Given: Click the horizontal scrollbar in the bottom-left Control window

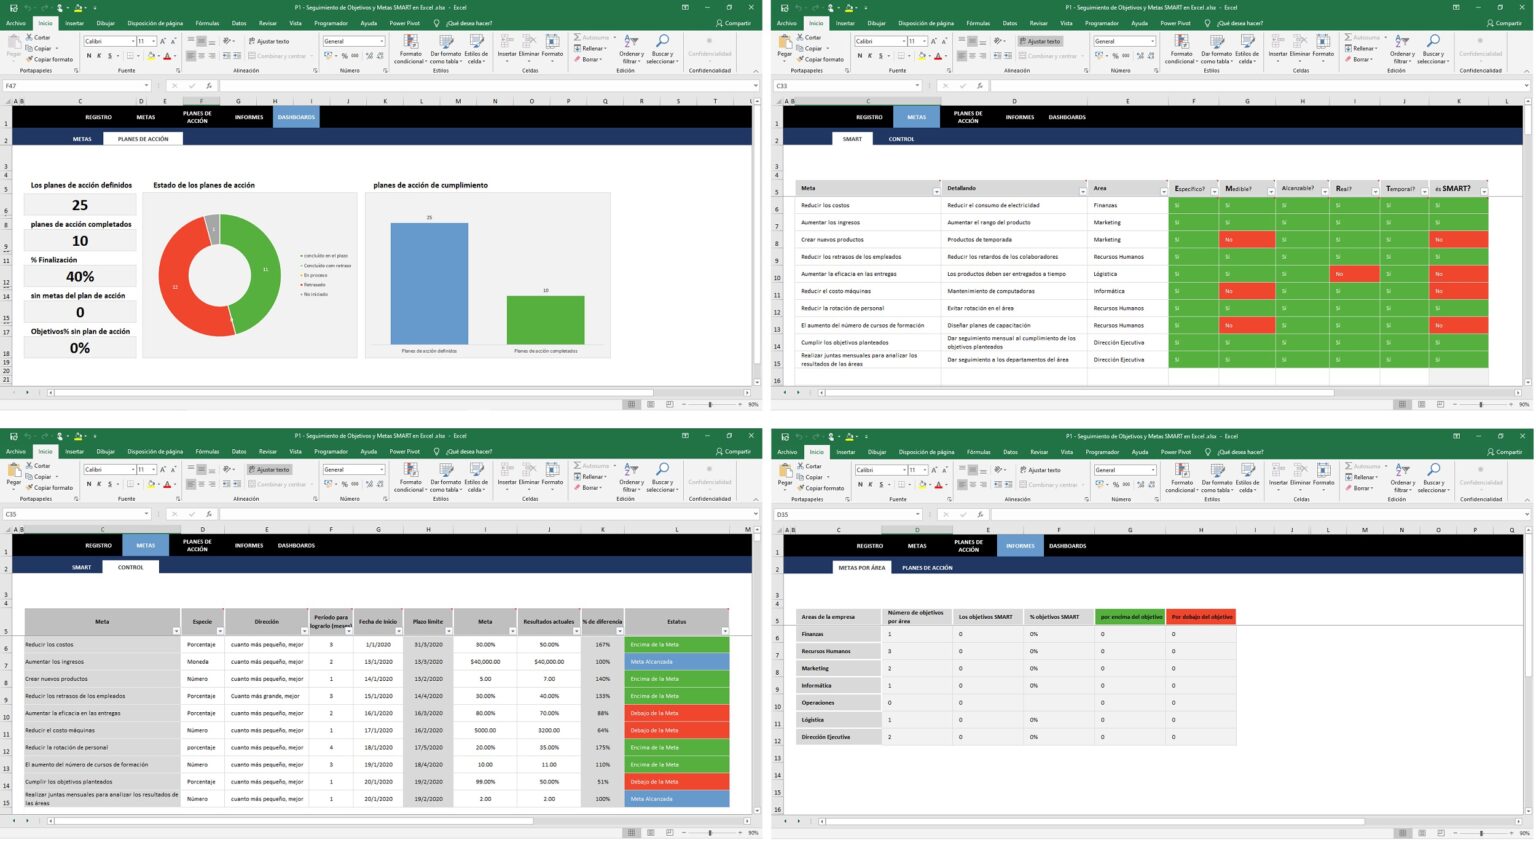Looking at the screenshot, I should click(x=292, y=821).
